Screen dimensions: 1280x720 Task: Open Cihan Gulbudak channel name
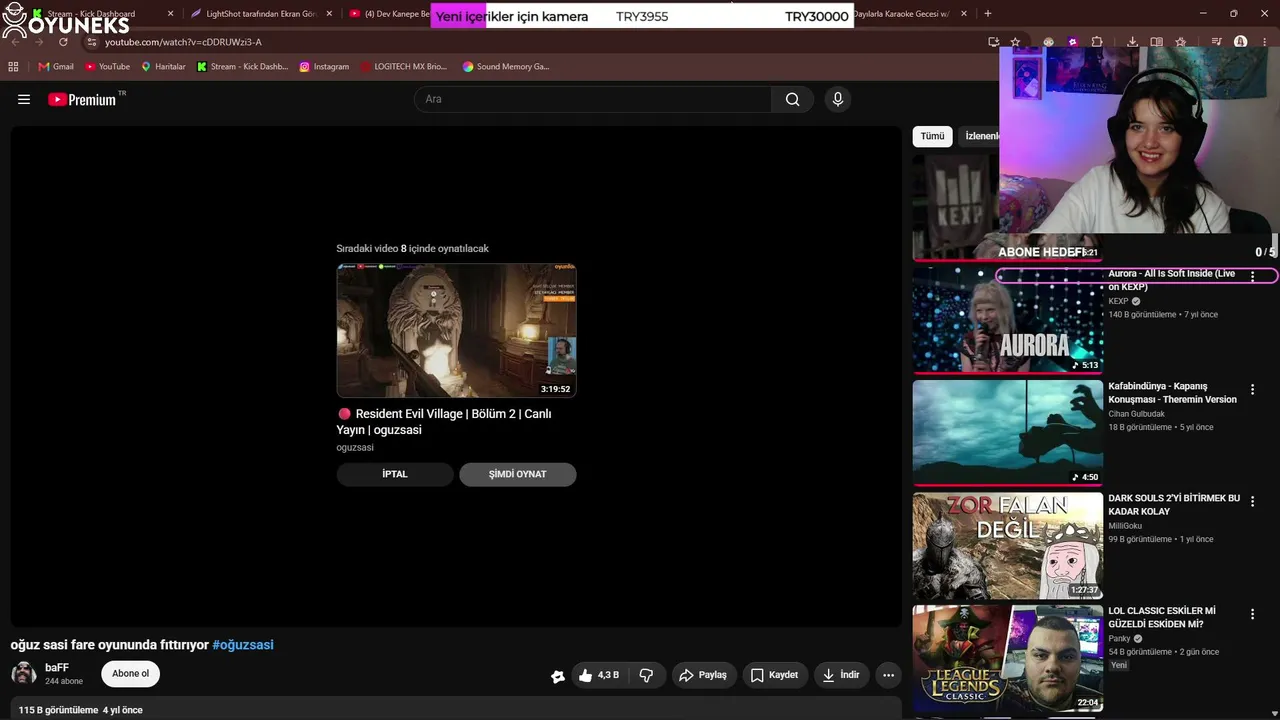[x=1136, y=414]
